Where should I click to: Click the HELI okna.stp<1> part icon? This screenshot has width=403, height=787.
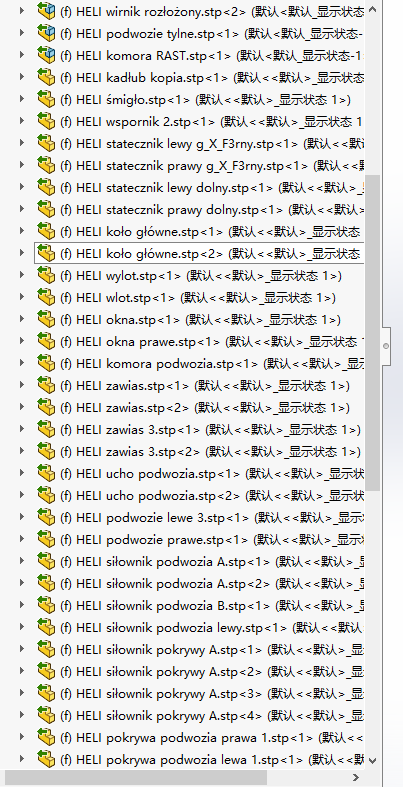tap(46, 319)
